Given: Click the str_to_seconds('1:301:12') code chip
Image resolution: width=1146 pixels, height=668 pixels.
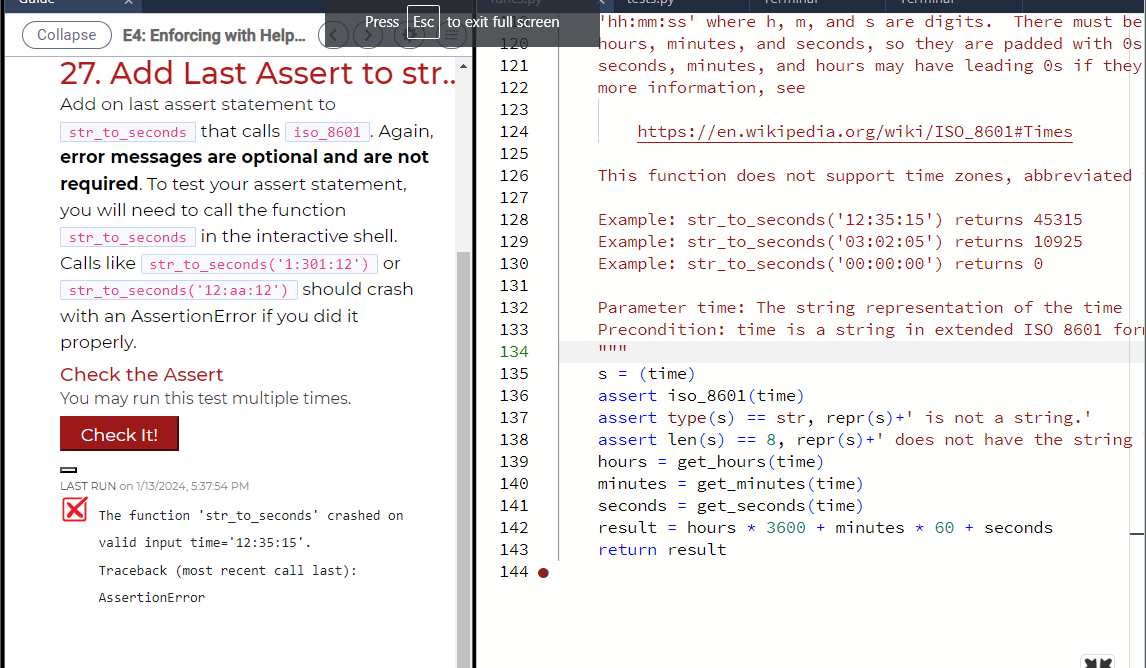Looking at the screenshot, I should (x=259, y=264).
